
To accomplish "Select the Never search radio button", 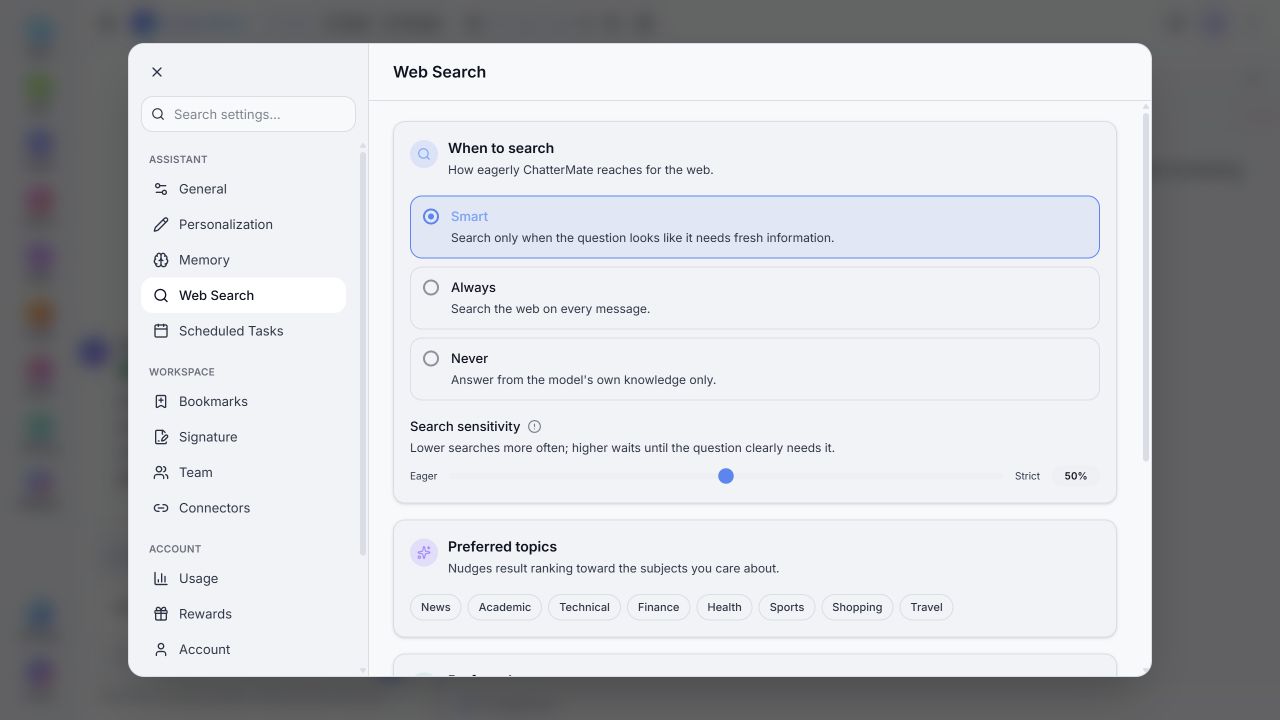I will (431, 359).
